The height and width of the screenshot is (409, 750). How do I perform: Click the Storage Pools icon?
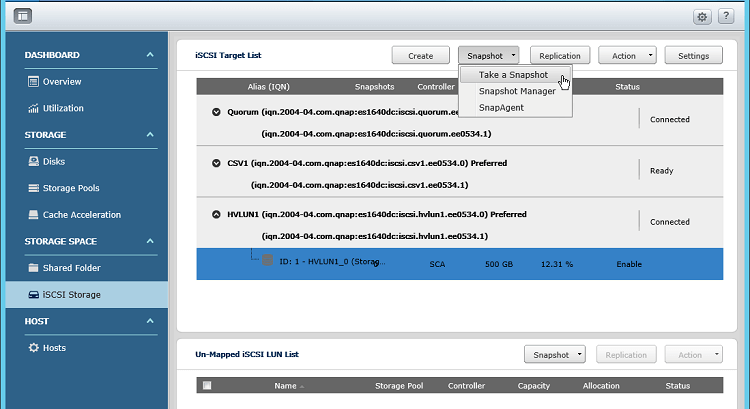(33, 188)
